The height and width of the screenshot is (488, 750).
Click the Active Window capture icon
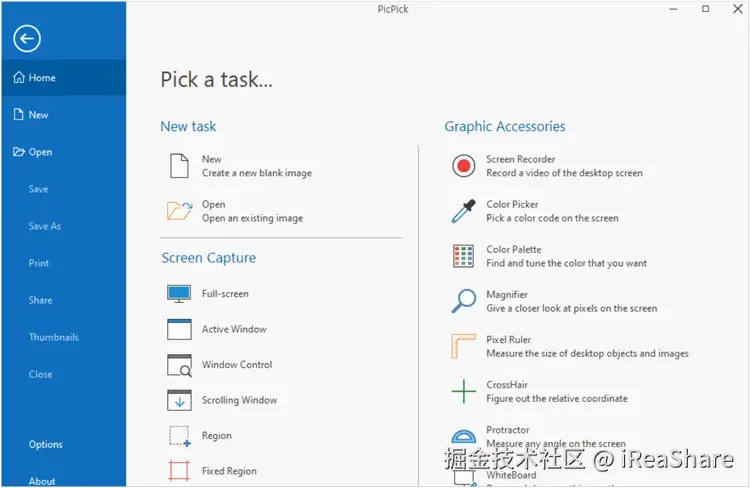click(179, 329)
